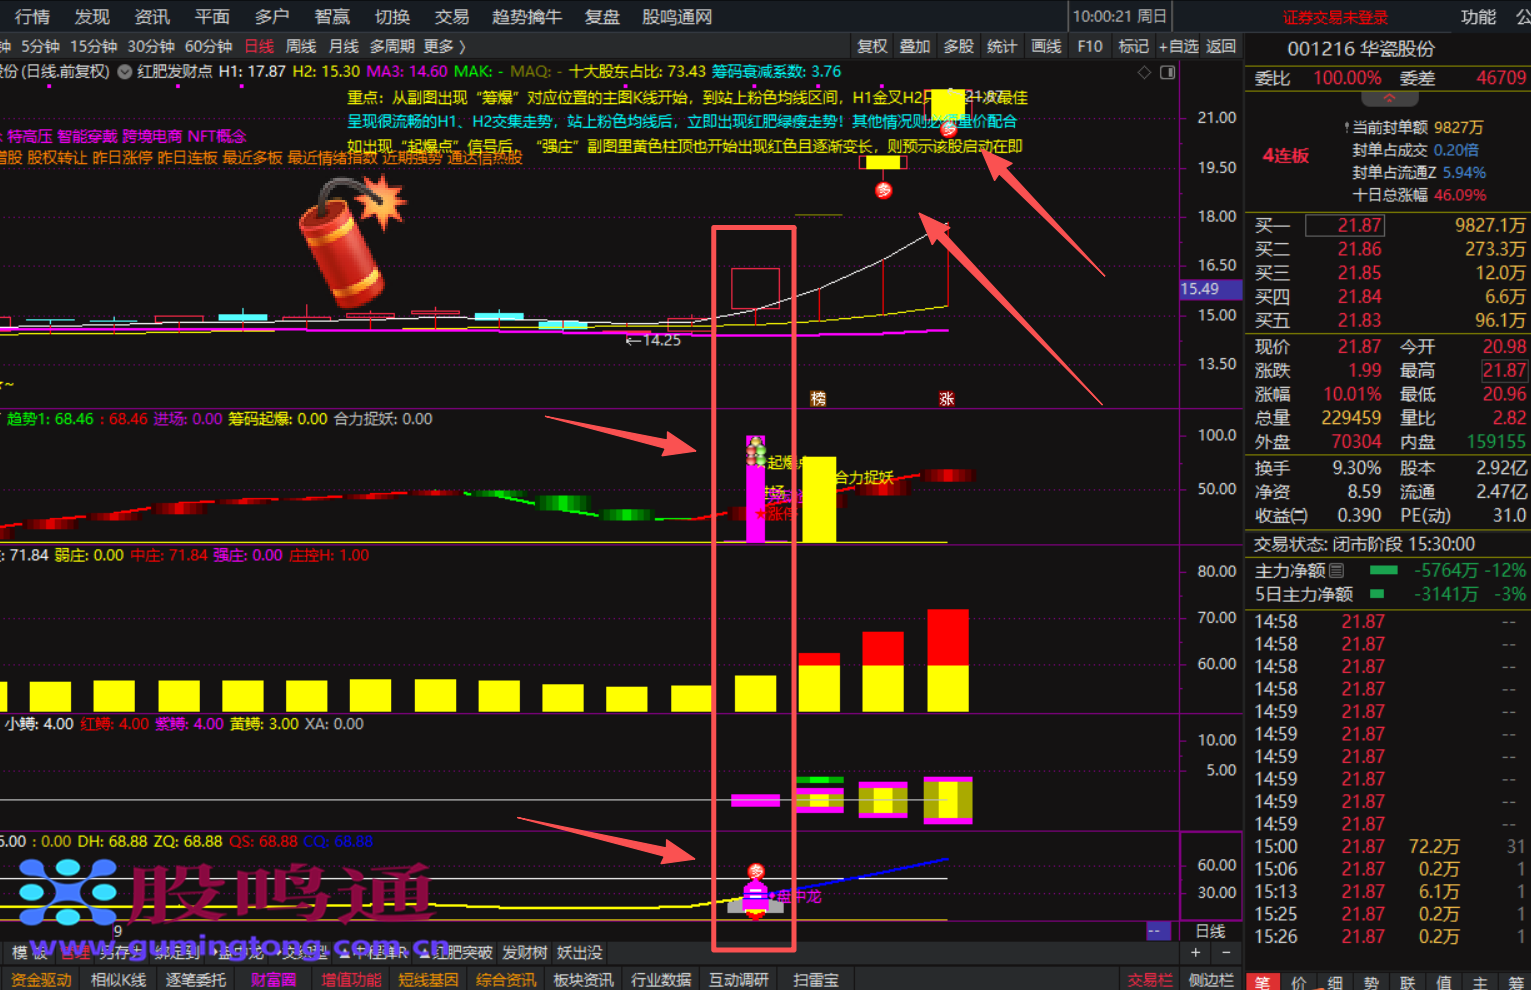The height and width of the screenshot is (990, 1531).
Task: Open the 智赢 menu
Action: pyautogui.click(x=332, y=17)
